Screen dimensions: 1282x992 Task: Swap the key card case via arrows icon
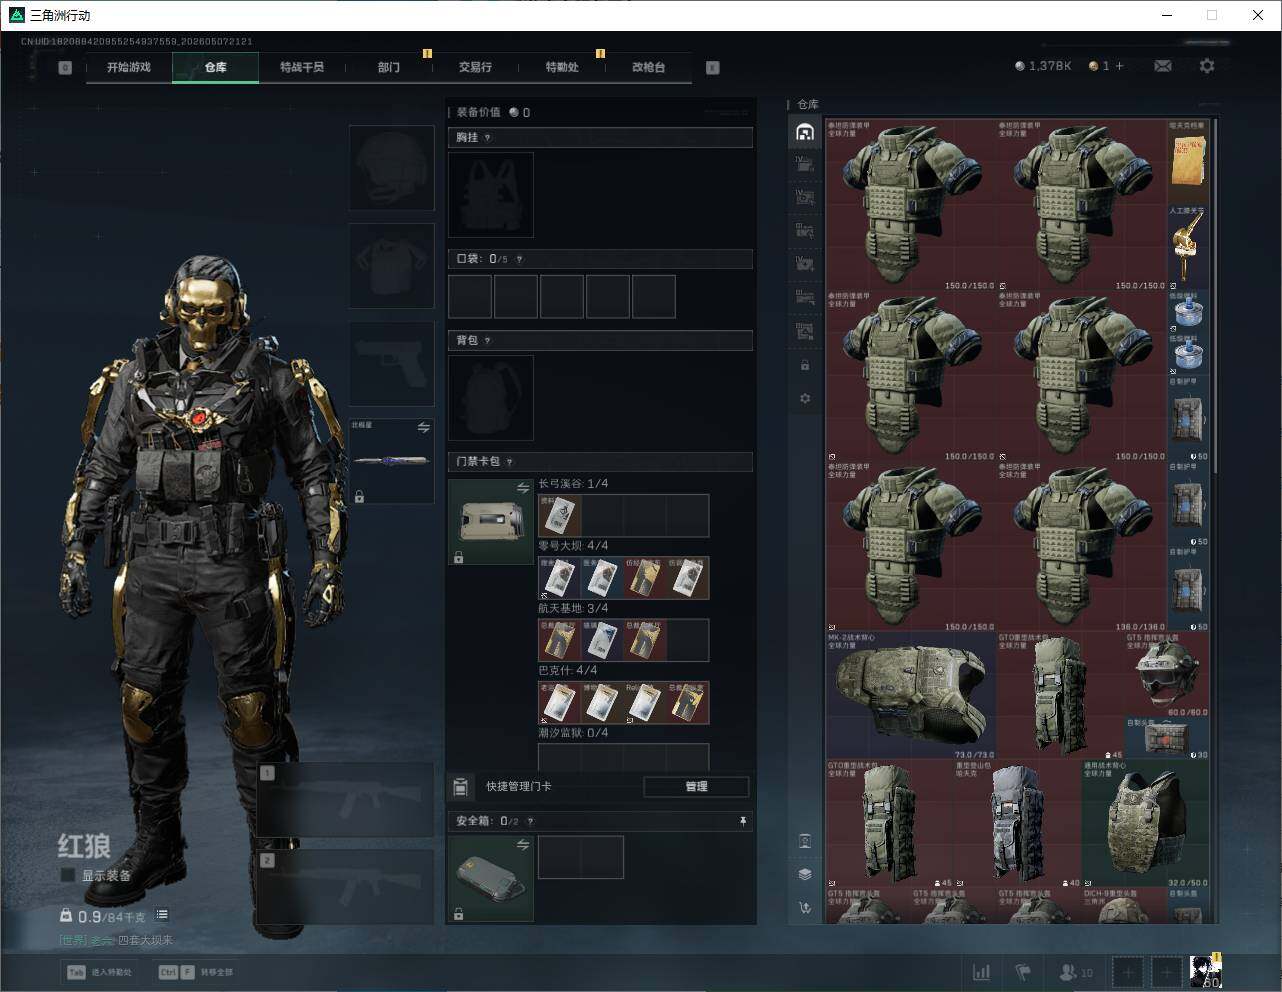(523, 488)
